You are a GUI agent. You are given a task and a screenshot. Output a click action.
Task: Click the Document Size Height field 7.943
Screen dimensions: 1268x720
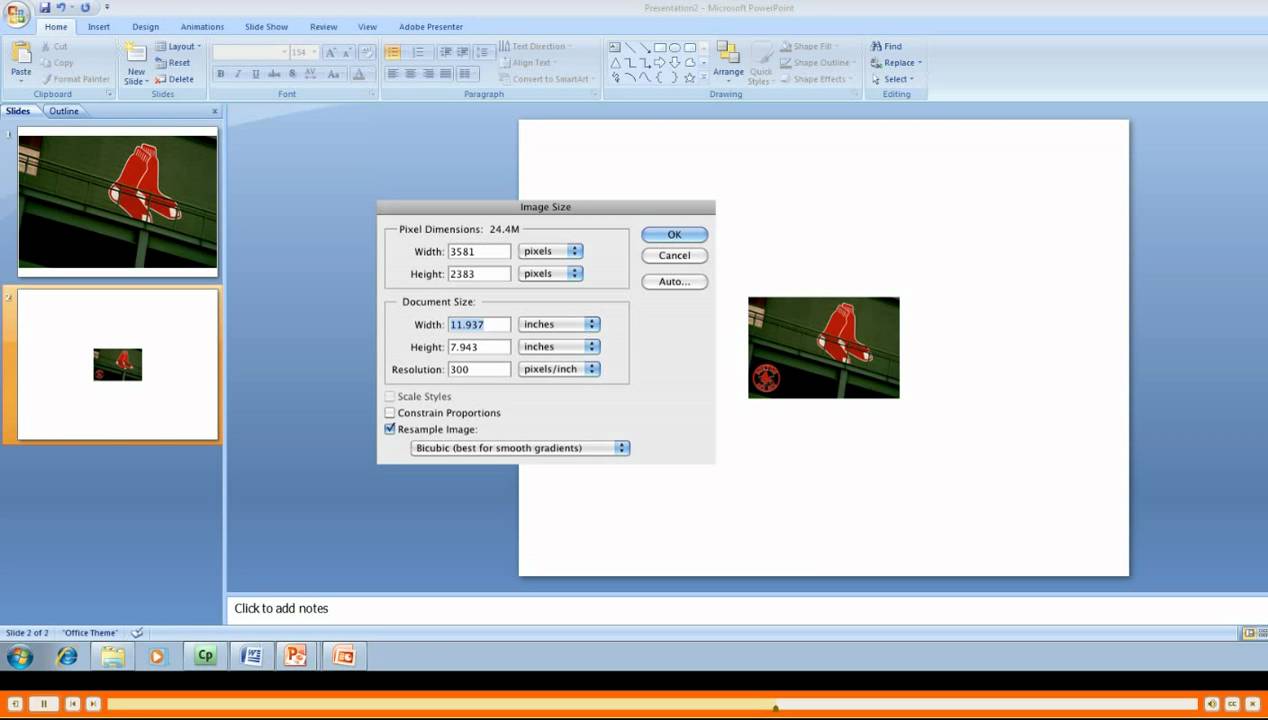point(479,346)
